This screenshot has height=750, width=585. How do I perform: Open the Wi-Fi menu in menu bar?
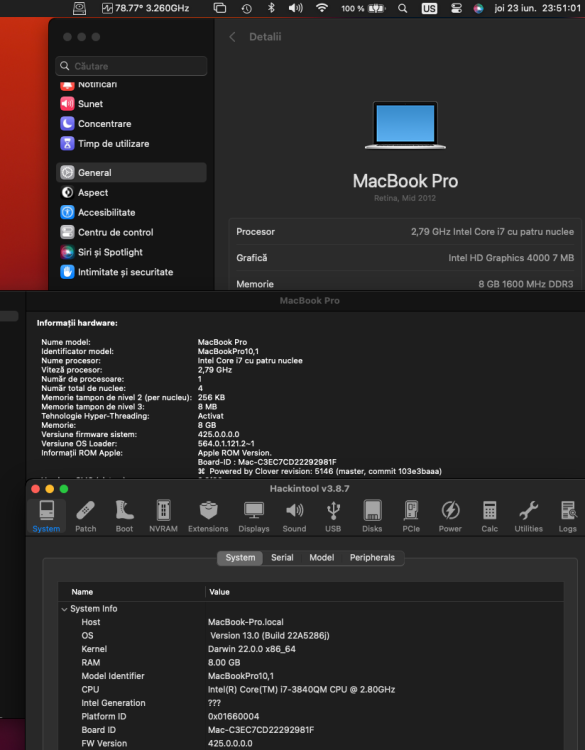point(322,8)
